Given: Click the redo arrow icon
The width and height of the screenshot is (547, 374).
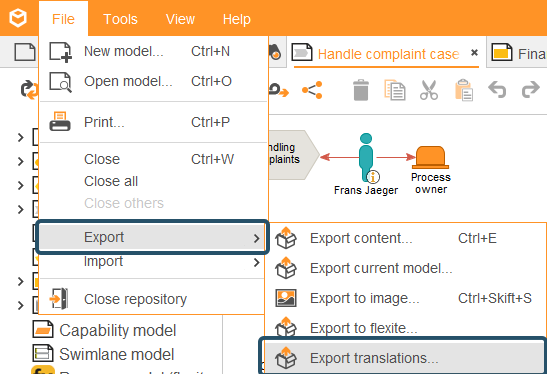Looking at the screenshot, I should click(531, 89).
